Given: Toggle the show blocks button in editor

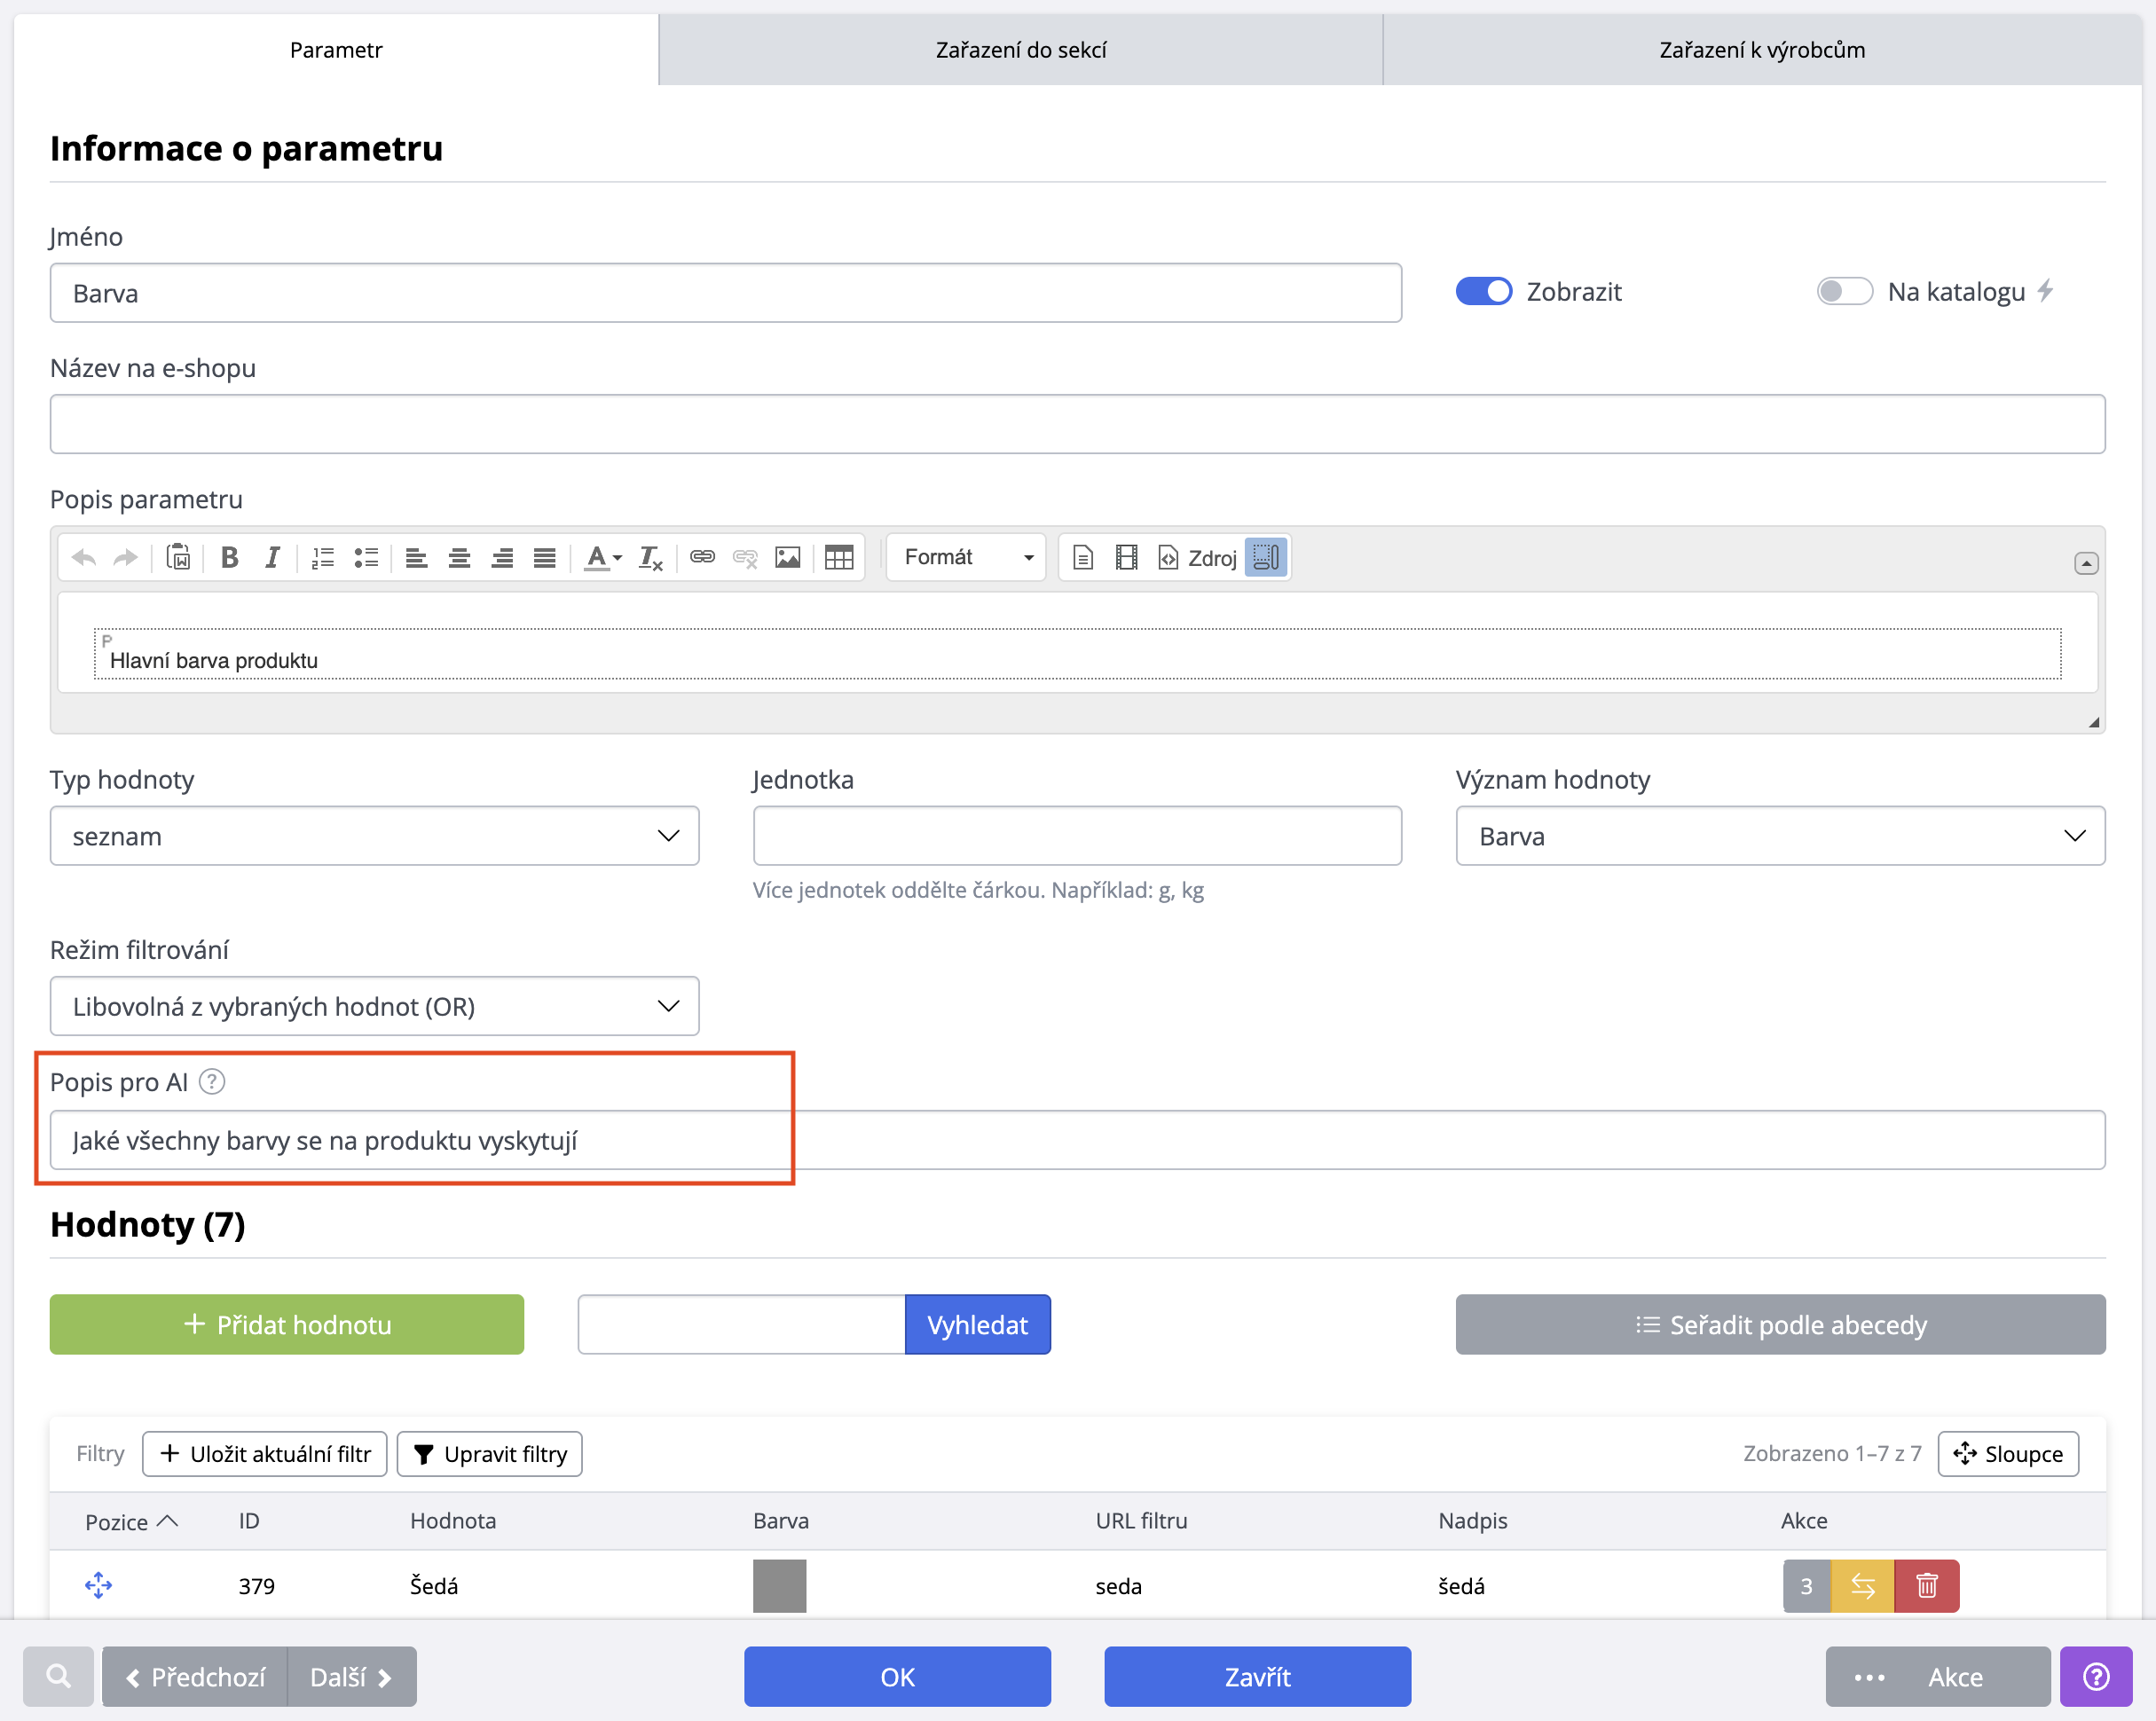Looking at the screenshot, I should point(1265,557).
